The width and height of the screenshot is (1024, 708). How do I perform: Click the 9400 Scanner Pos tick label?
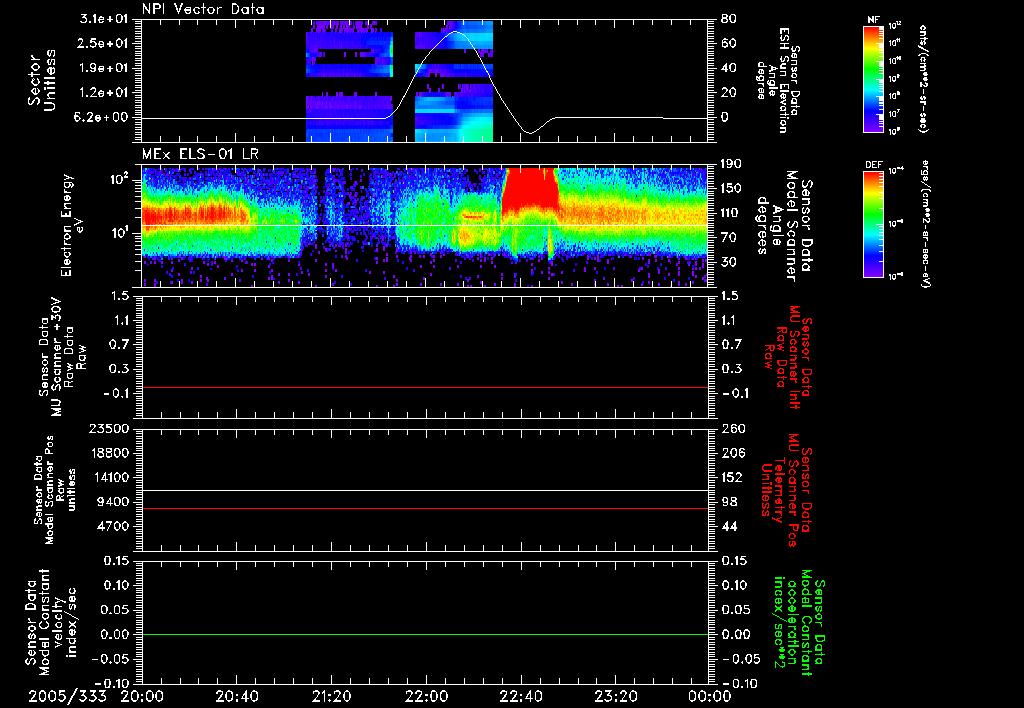pos(114,502)
